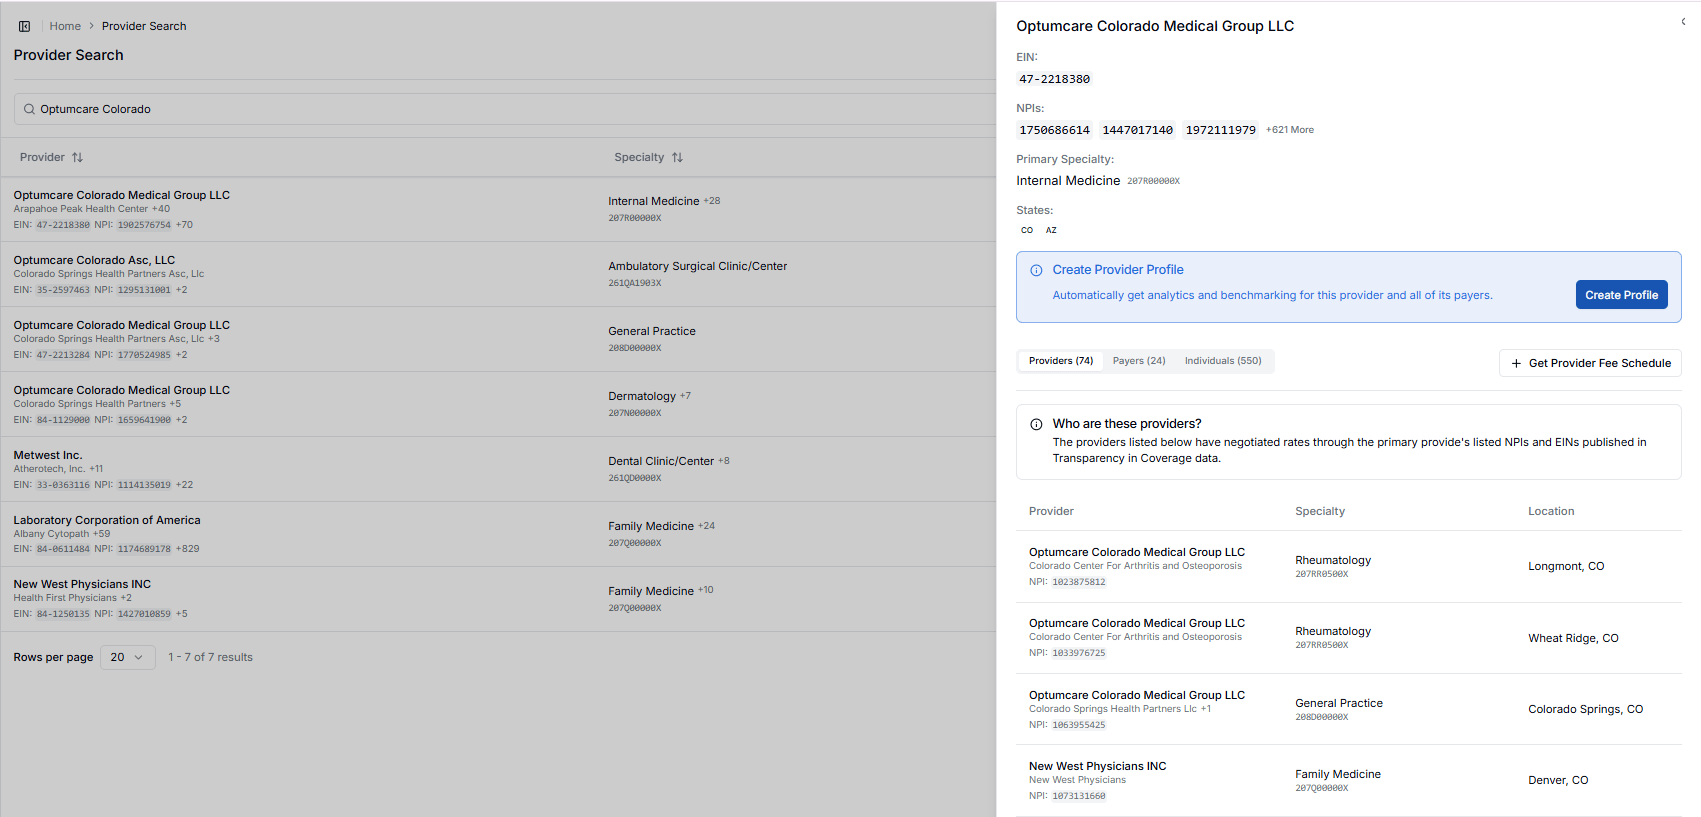The width and height of the screenshot is (1701, 817).
Task: Click the CO state badge
Action: [x=1027, y=230]
